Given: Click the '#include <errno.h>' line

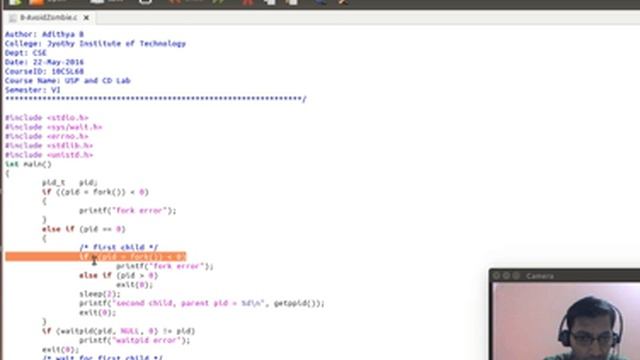Looking at the screenshot, I should point(47,136).
